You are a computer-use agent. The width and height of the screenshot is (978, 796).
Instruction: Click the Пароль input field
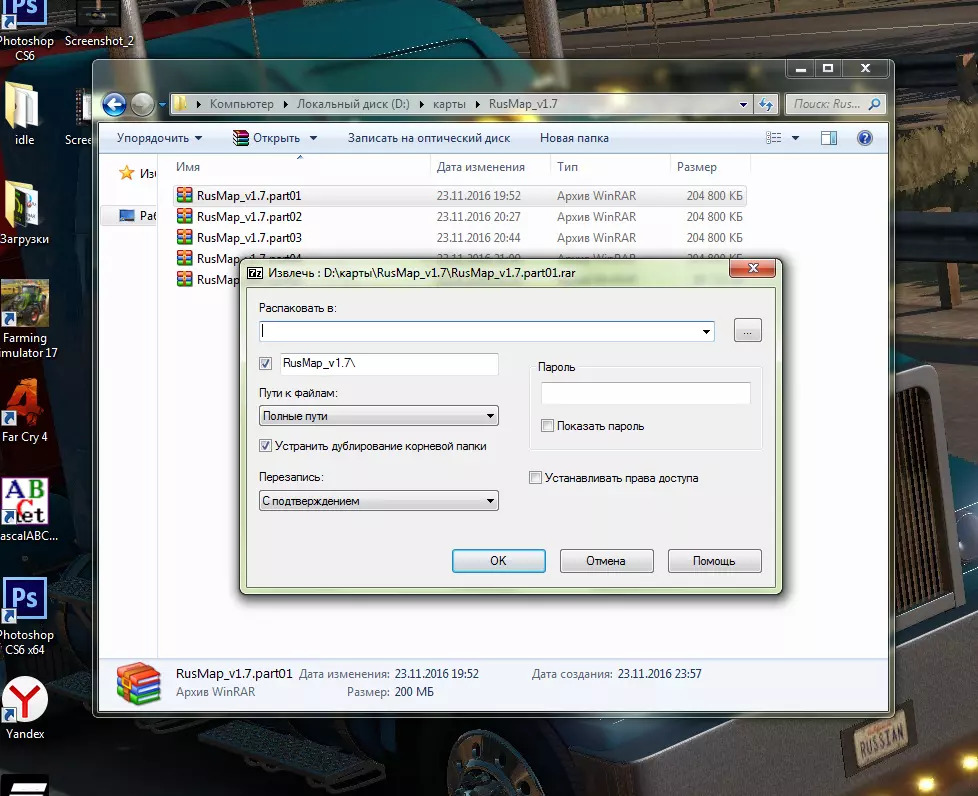pos(645,394)
